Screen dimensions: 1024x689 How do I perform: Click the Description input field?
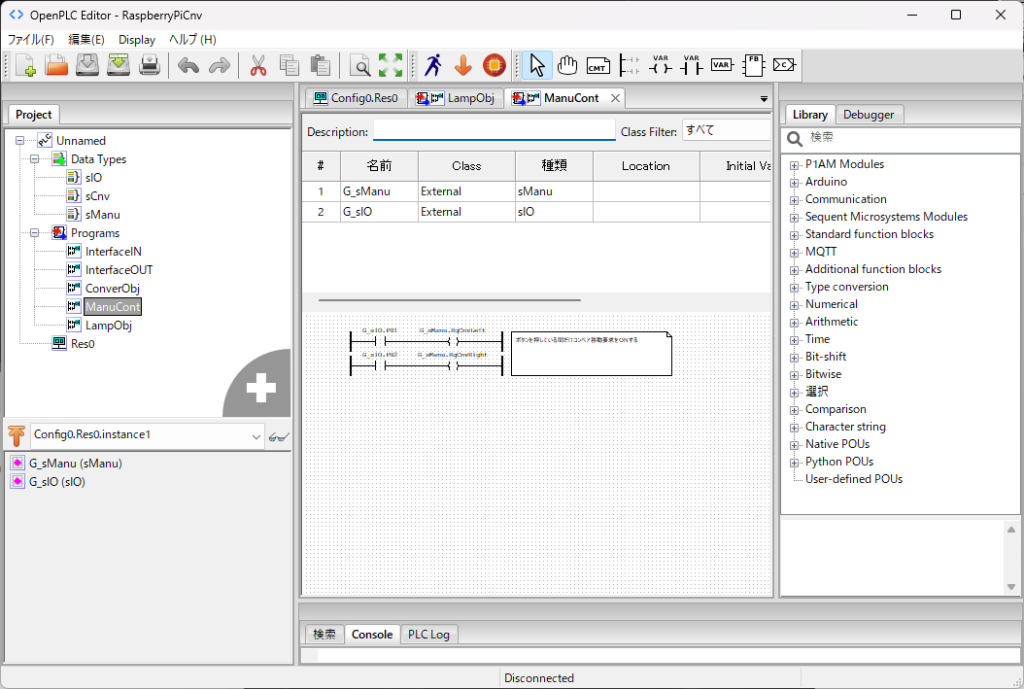tap(494, 131)
